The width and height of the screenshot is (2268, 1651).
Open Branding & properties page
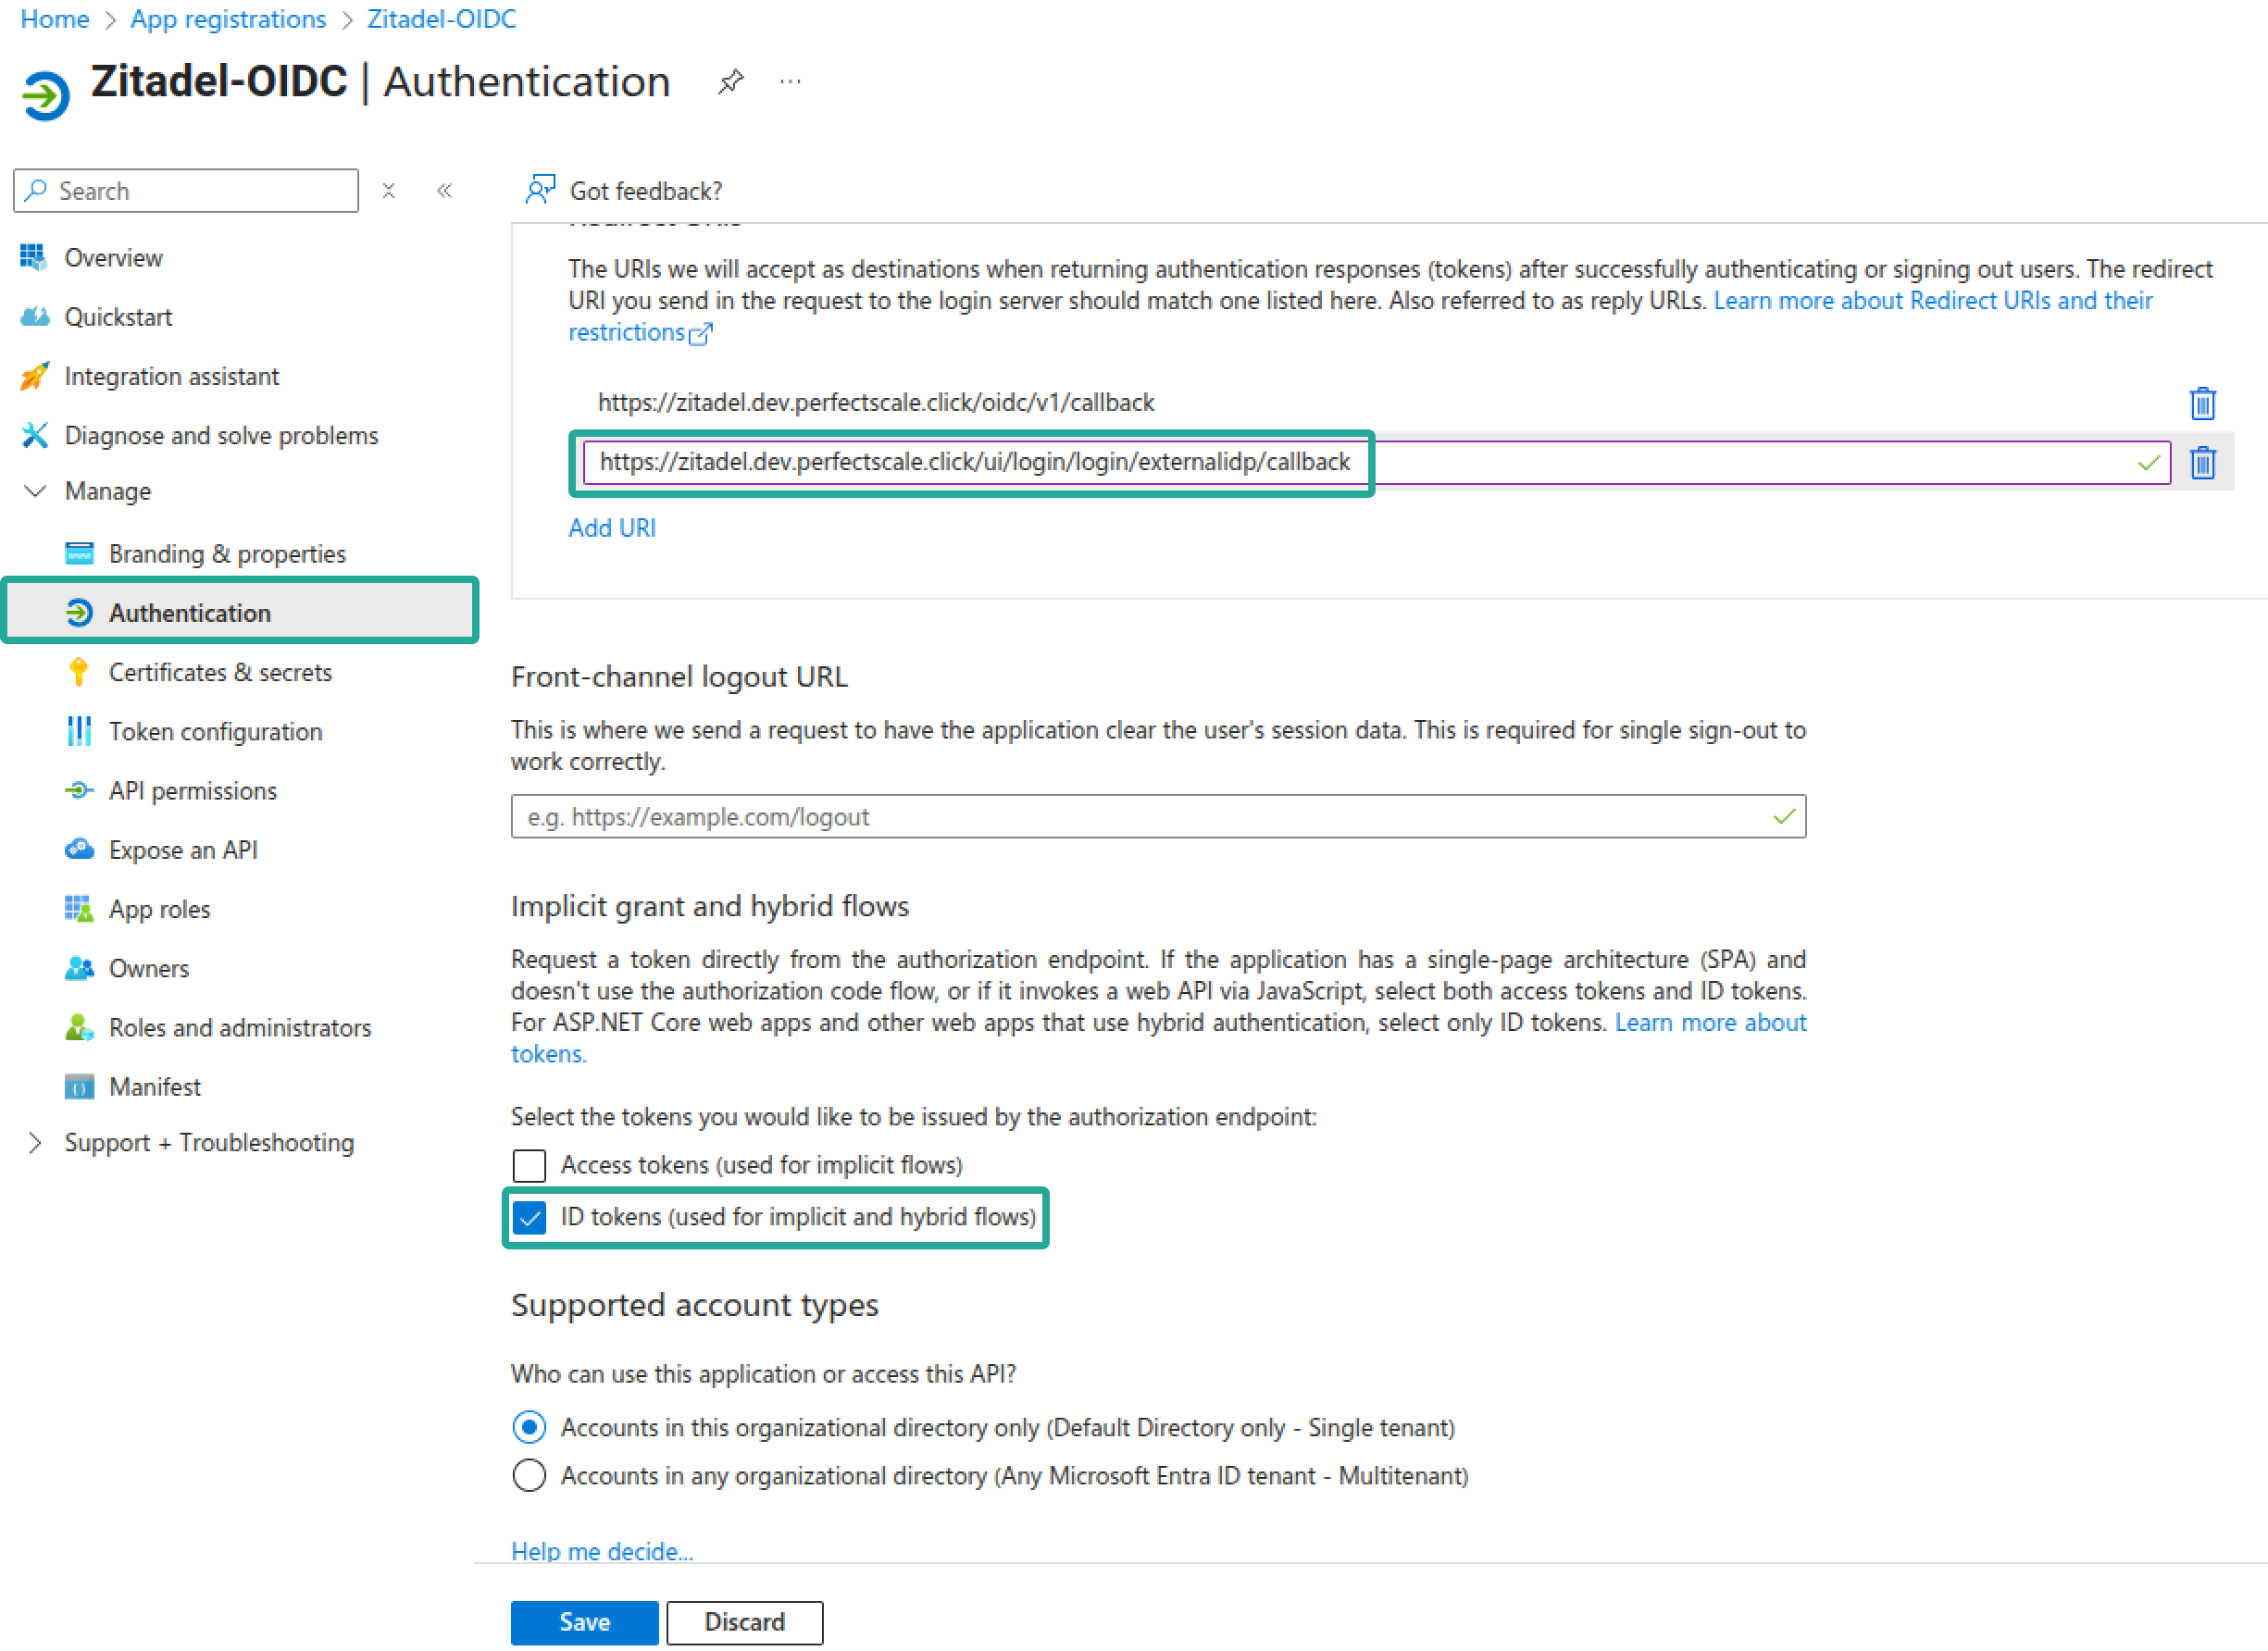pyautogui.click(x=227, y=554)
